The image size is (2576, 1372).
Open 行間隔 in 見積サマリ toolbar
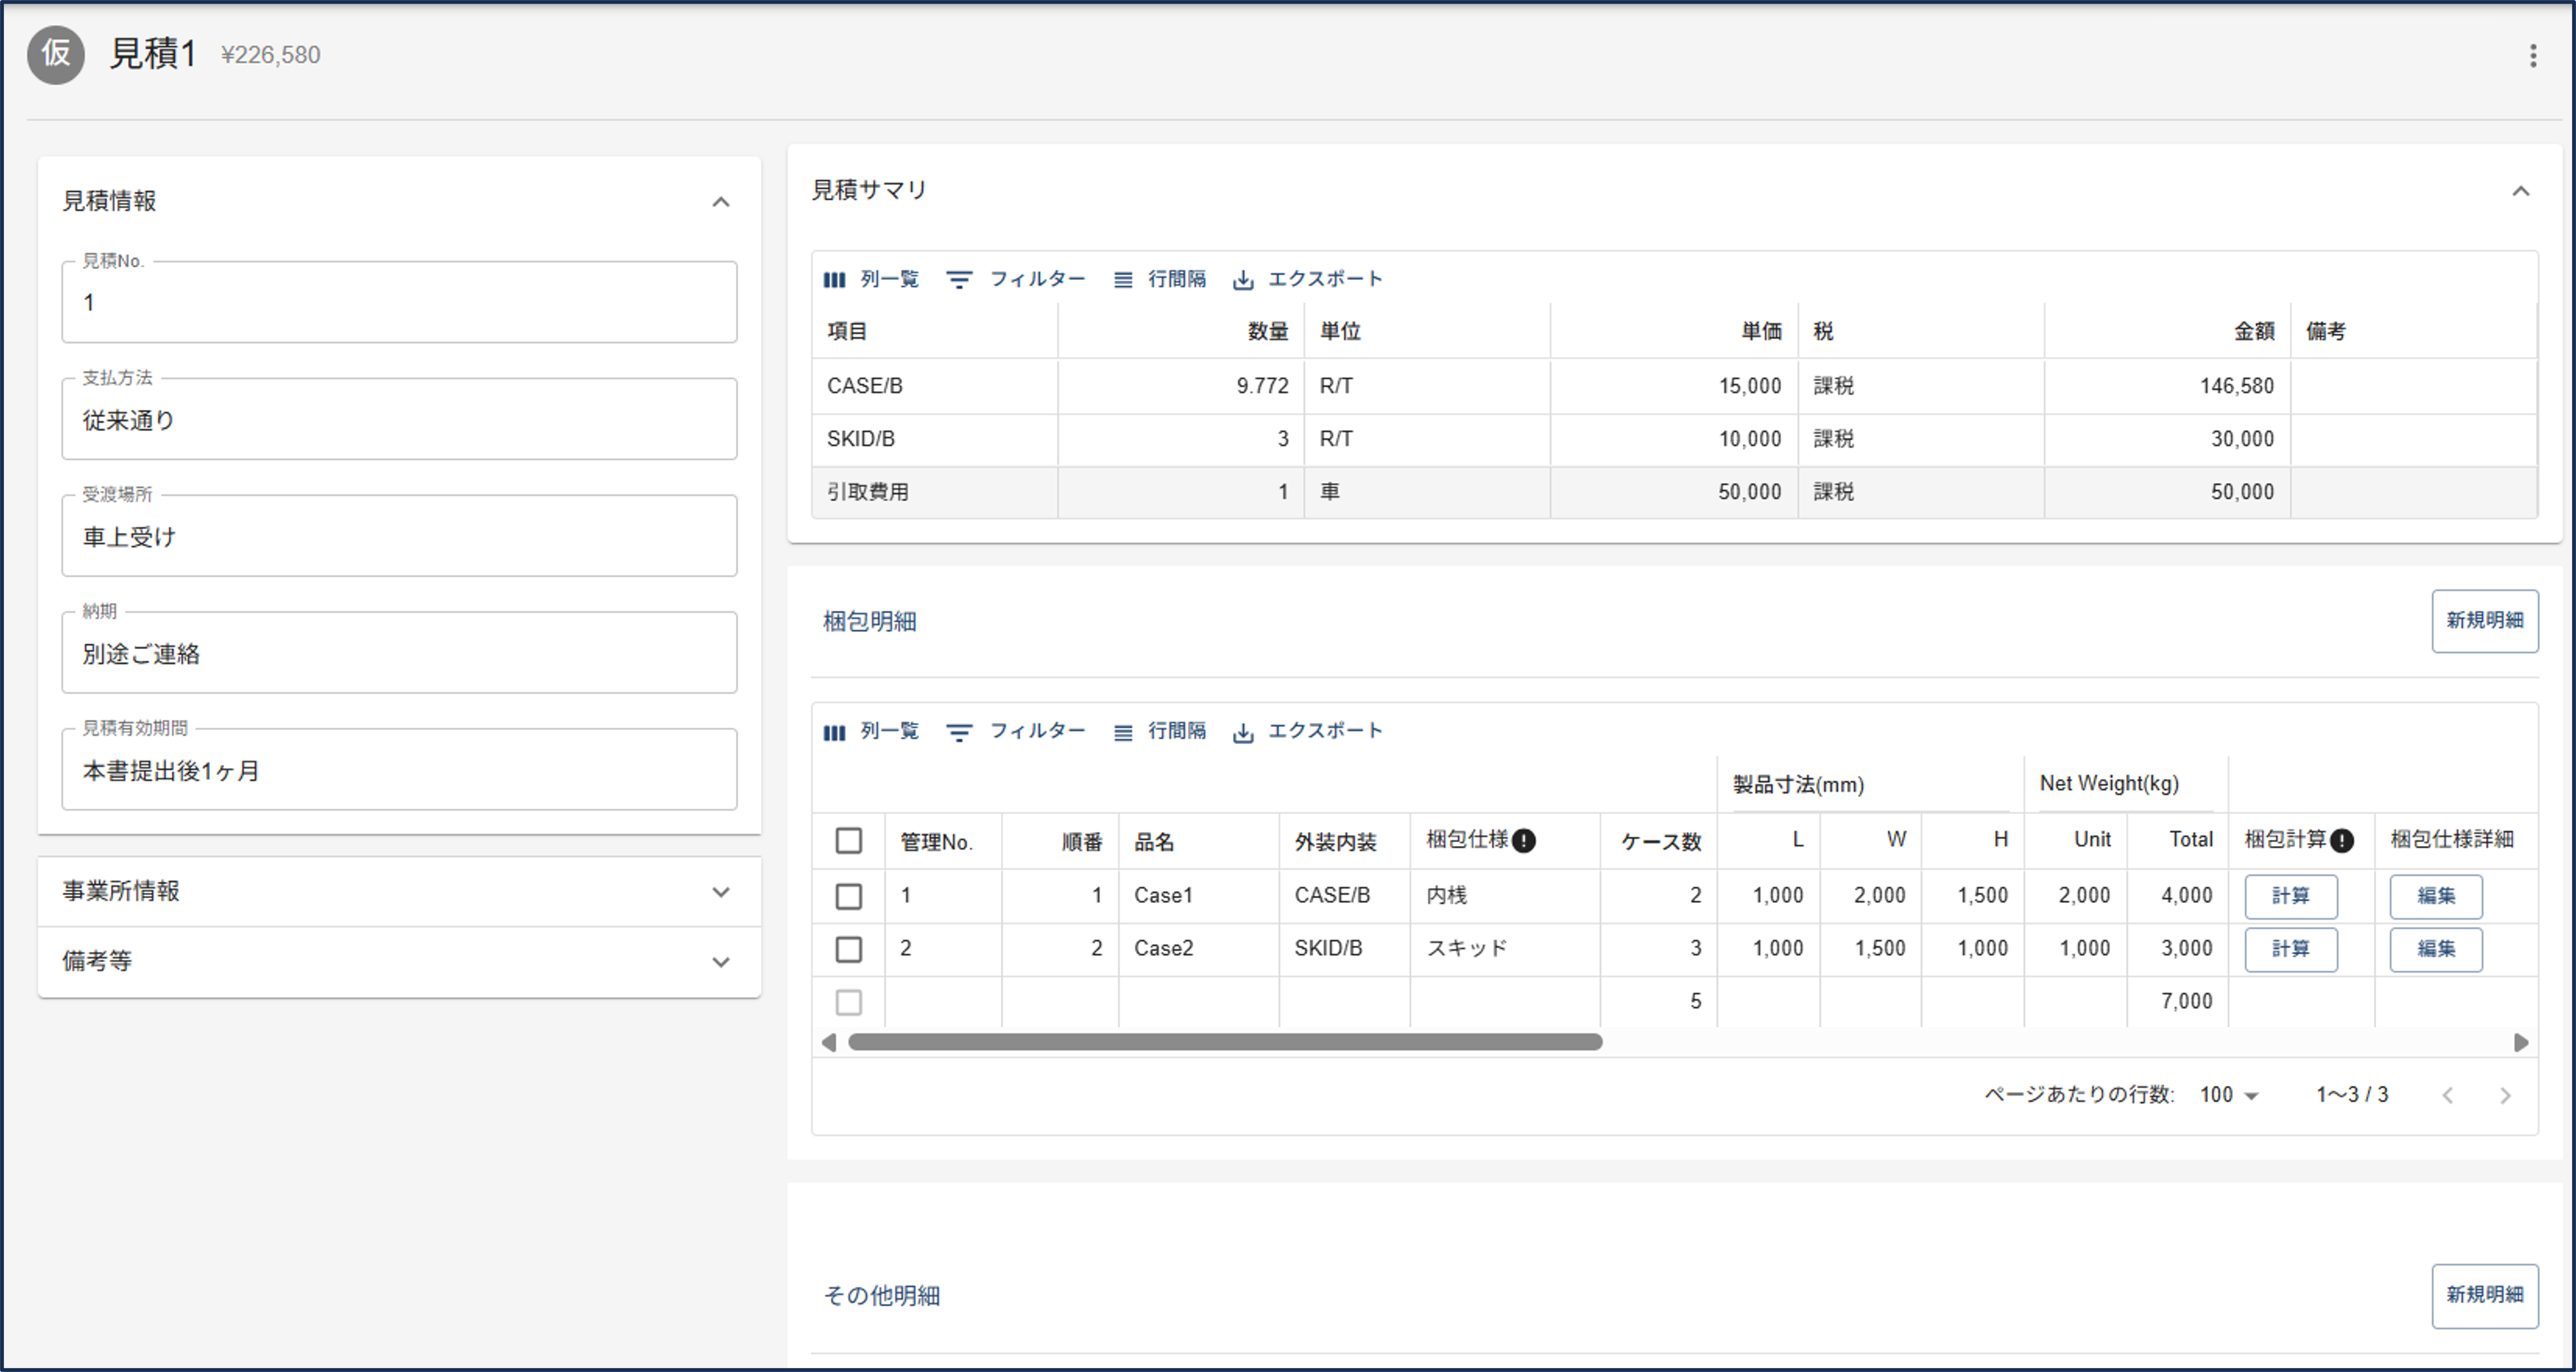pyautogui.click(x=1159, y=279)
